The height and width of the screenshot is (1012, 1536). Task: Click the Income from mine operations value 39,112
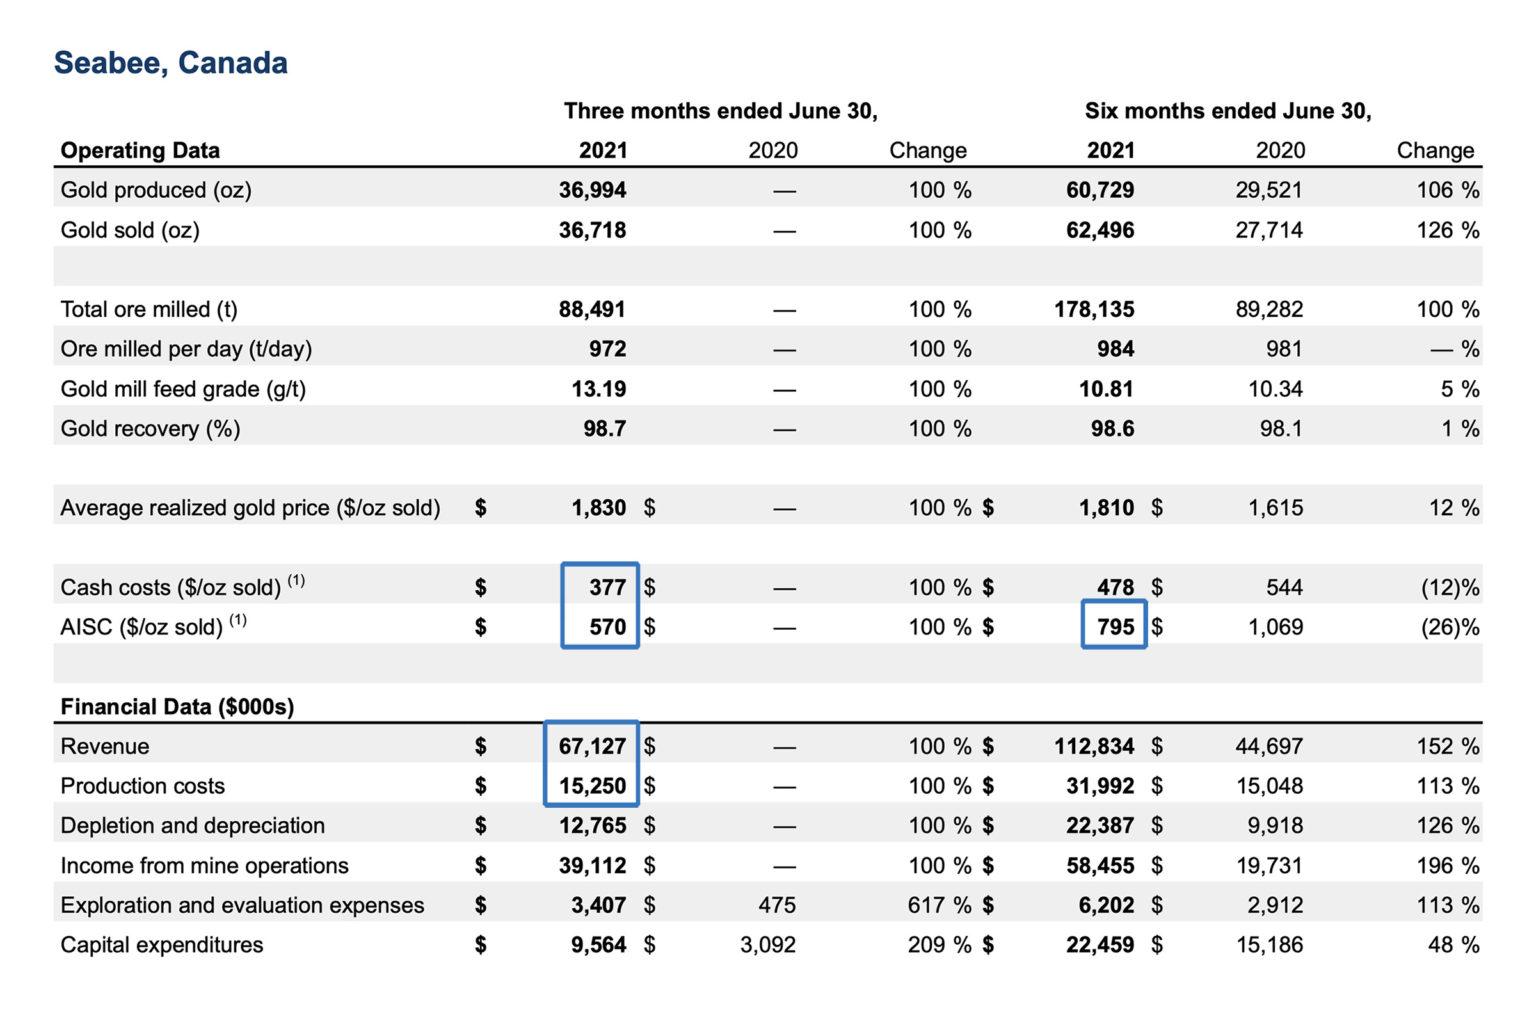(594, 865)
